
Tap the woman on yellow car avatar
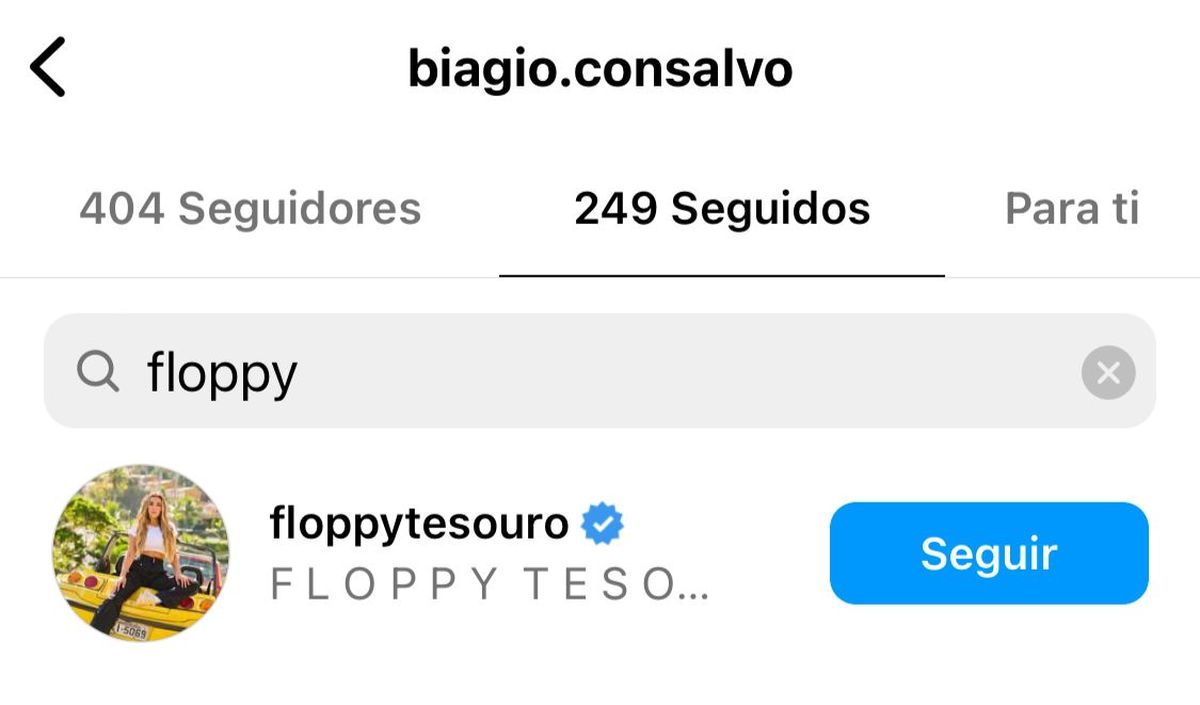coord(140,553)
